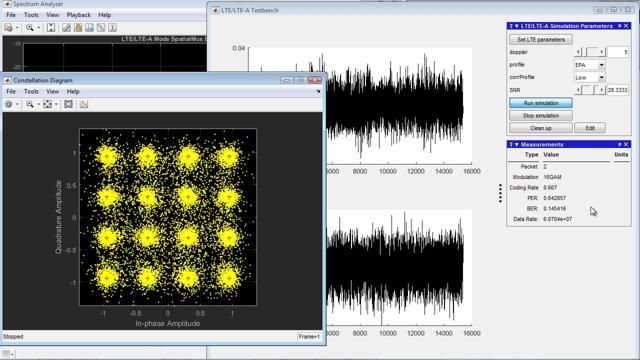This screenshot has height=360, width=640.
Task: Open File menu in Spectrum Analyzer
Action: coord(11,15)
